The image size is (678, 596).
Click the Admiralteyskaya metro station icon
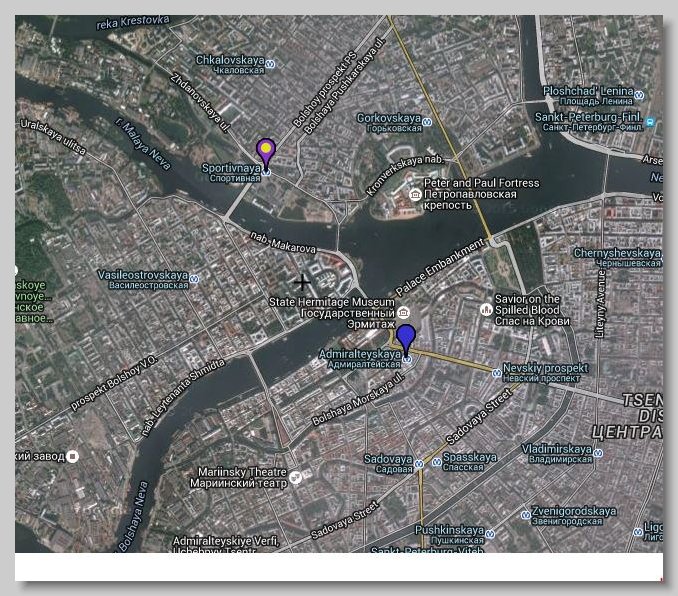point(407,359)
